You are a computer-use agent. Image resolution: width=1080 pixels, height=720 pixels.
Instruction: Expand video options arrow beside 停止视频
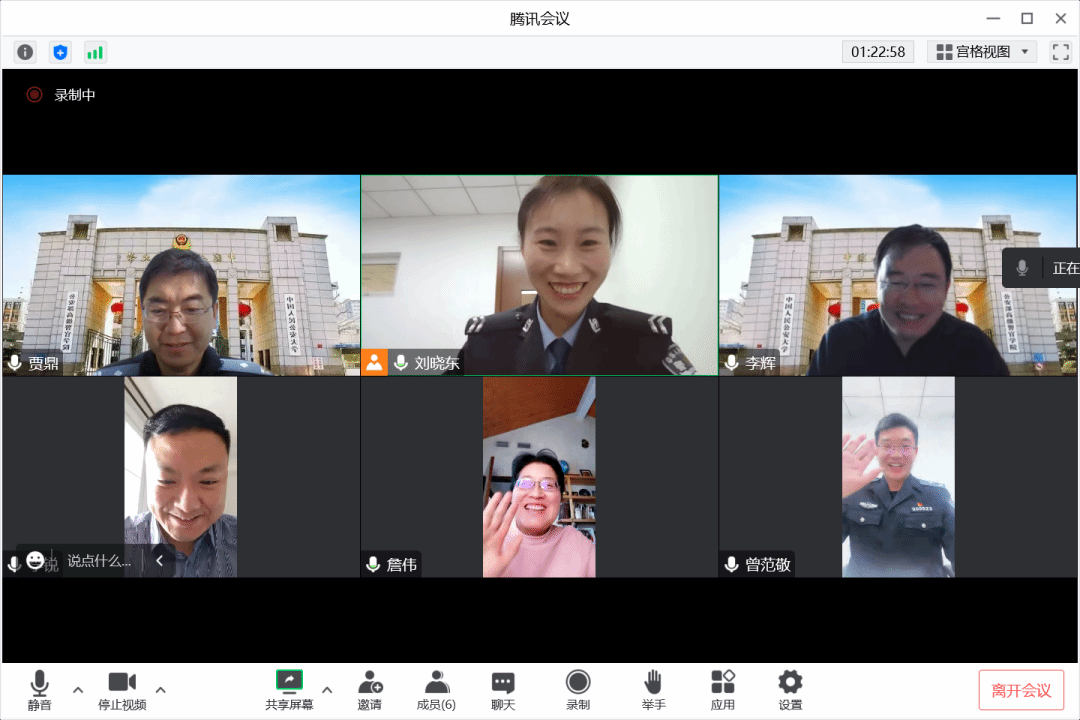[x=160, y=690]
